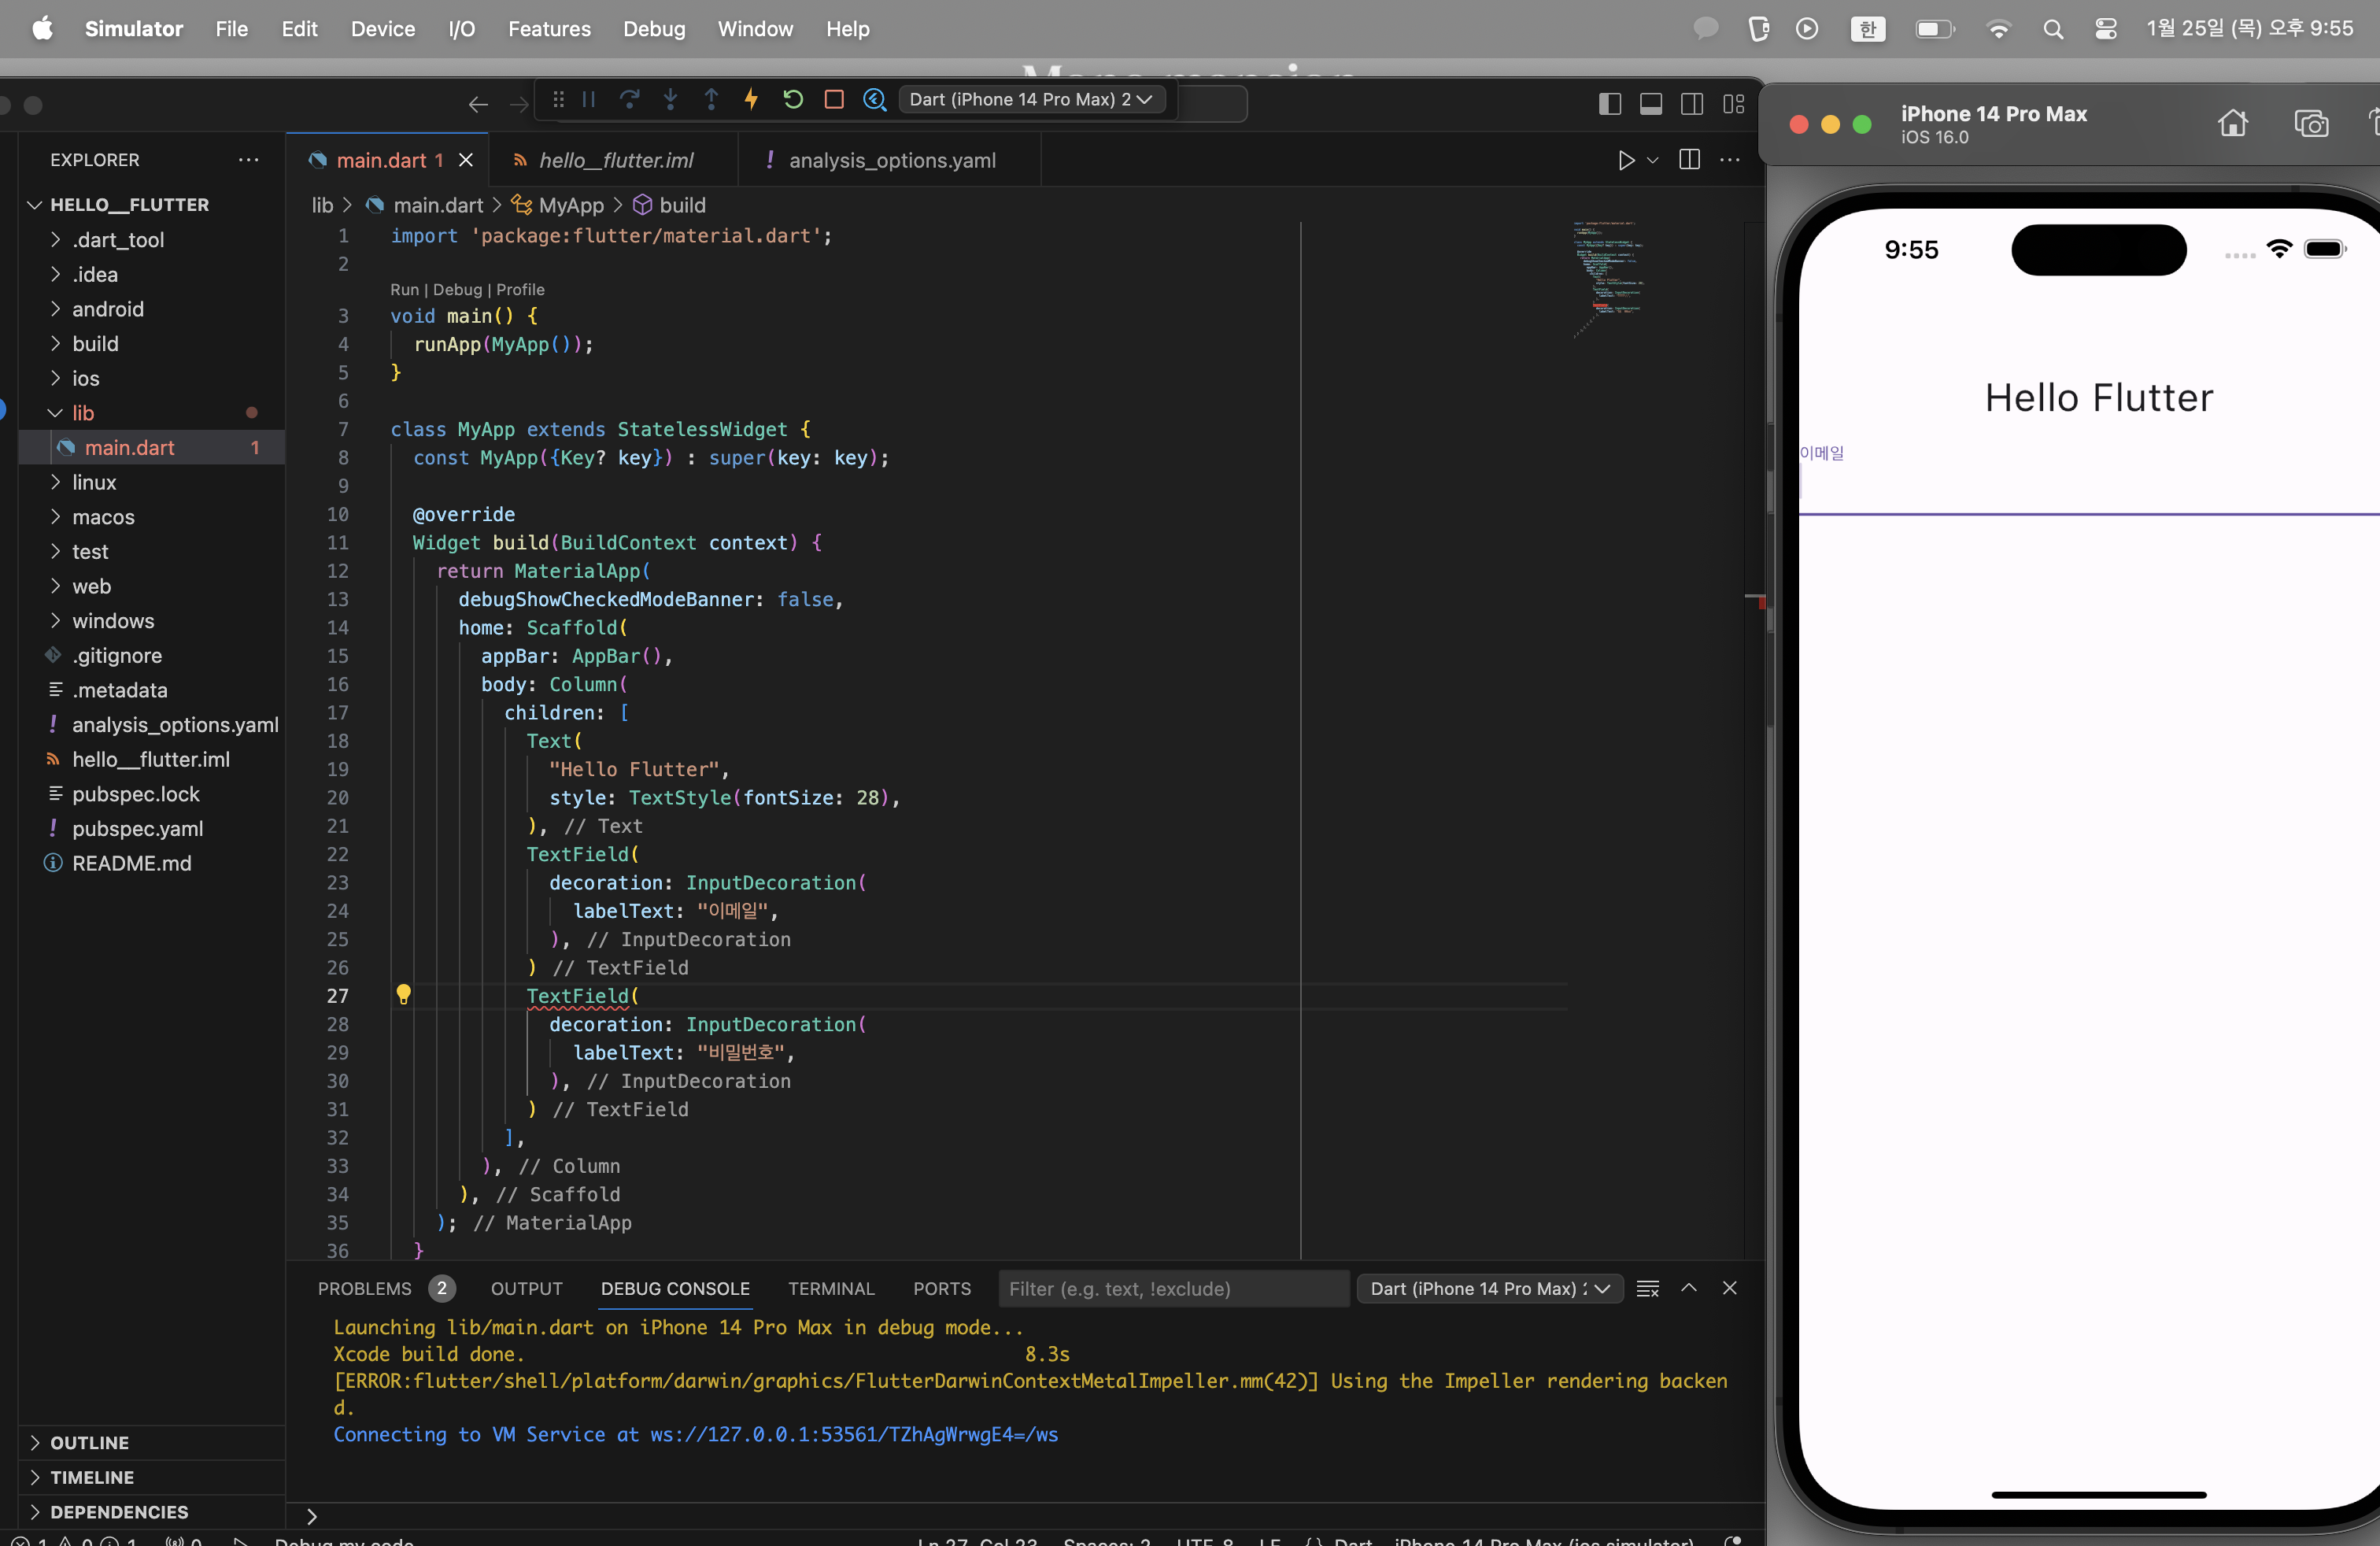2380x1546 pixels.
Task: Open the Customize Layout icon
Action: point(1734,104)
